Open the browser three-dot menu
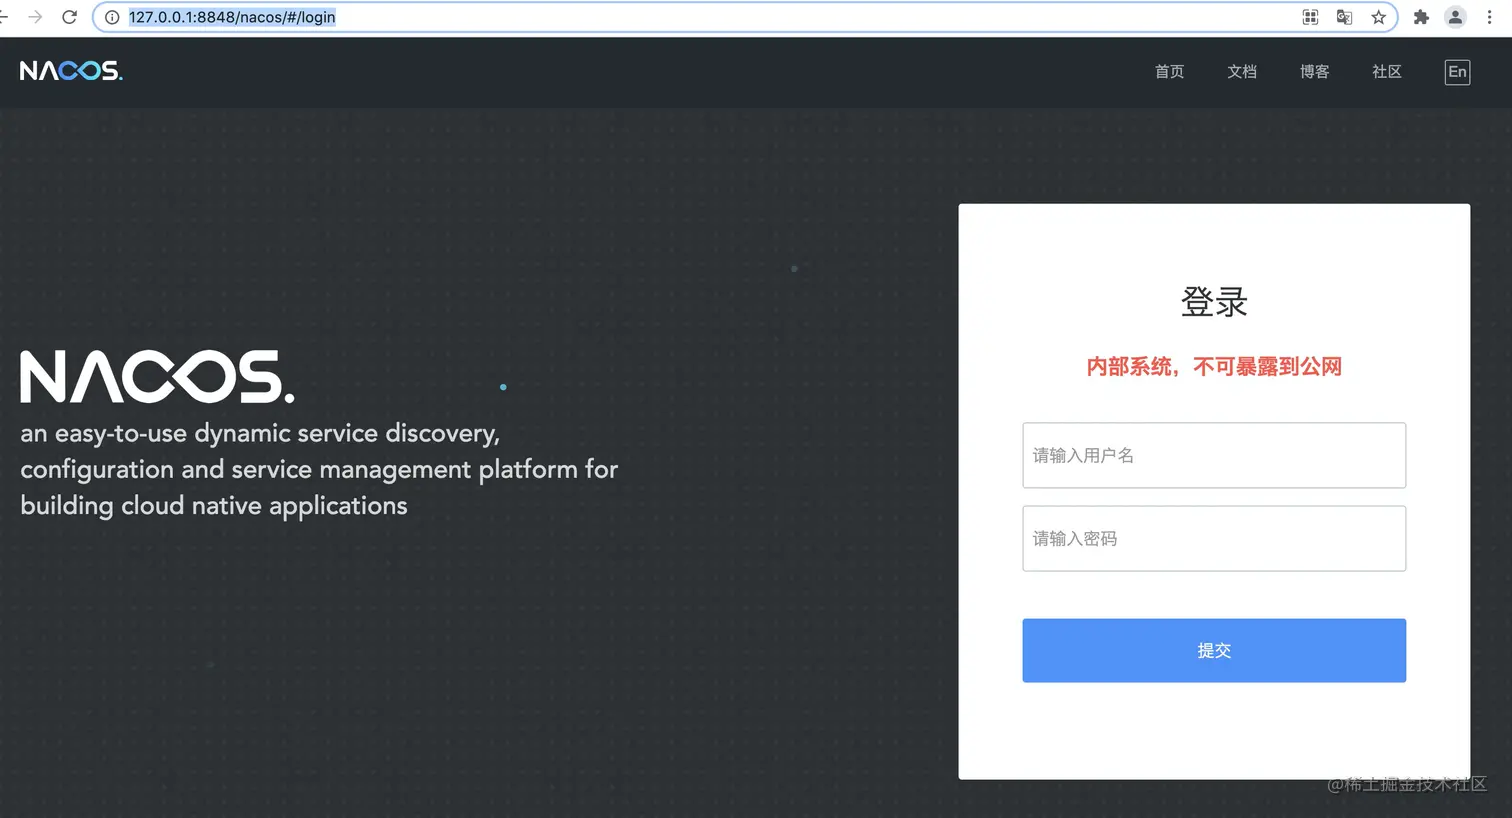This screenshot has height=818, width=1512. [x=1490, y=17]
